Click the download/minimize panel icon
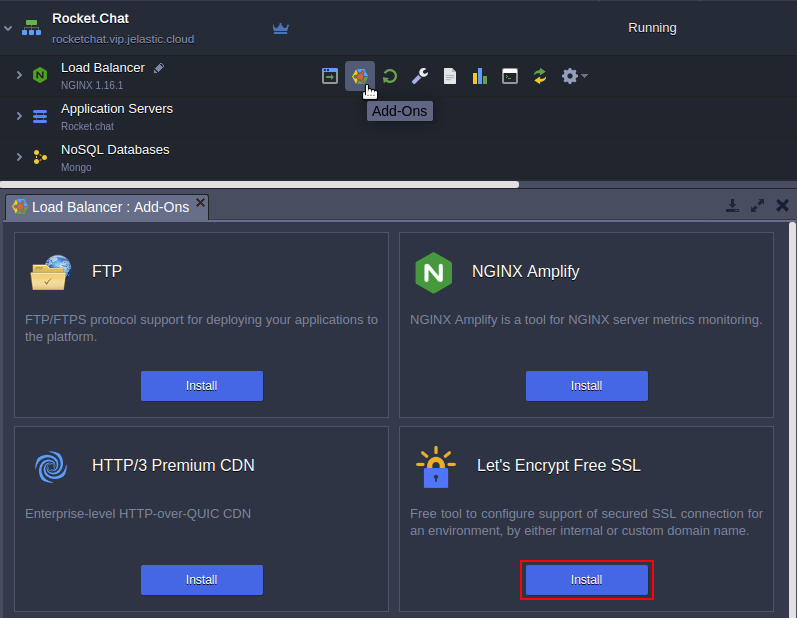The height and width of the screenshot is (618, 797). click(732, 206)
